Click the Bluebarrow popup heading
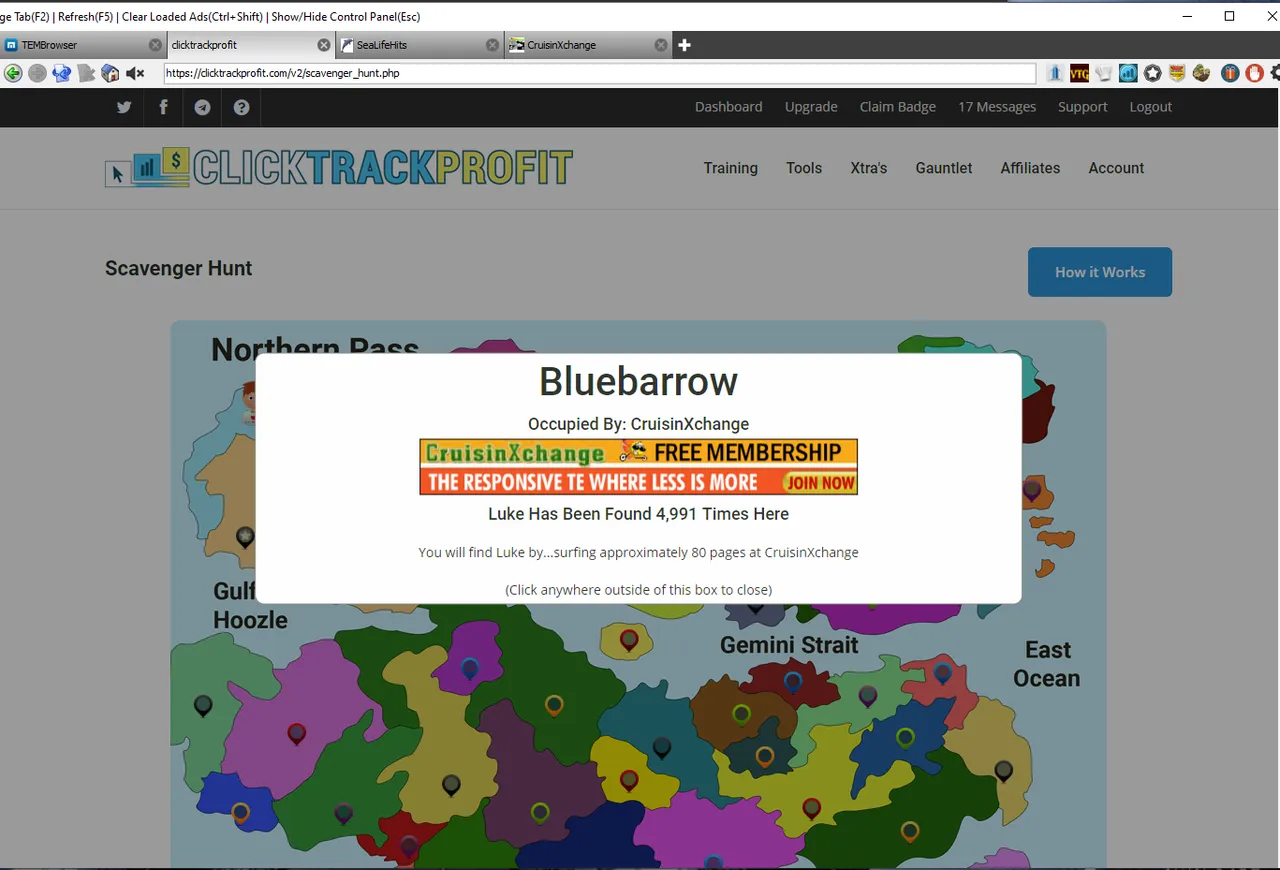Screen dimensions: 1280x870 tap(638, 381)
